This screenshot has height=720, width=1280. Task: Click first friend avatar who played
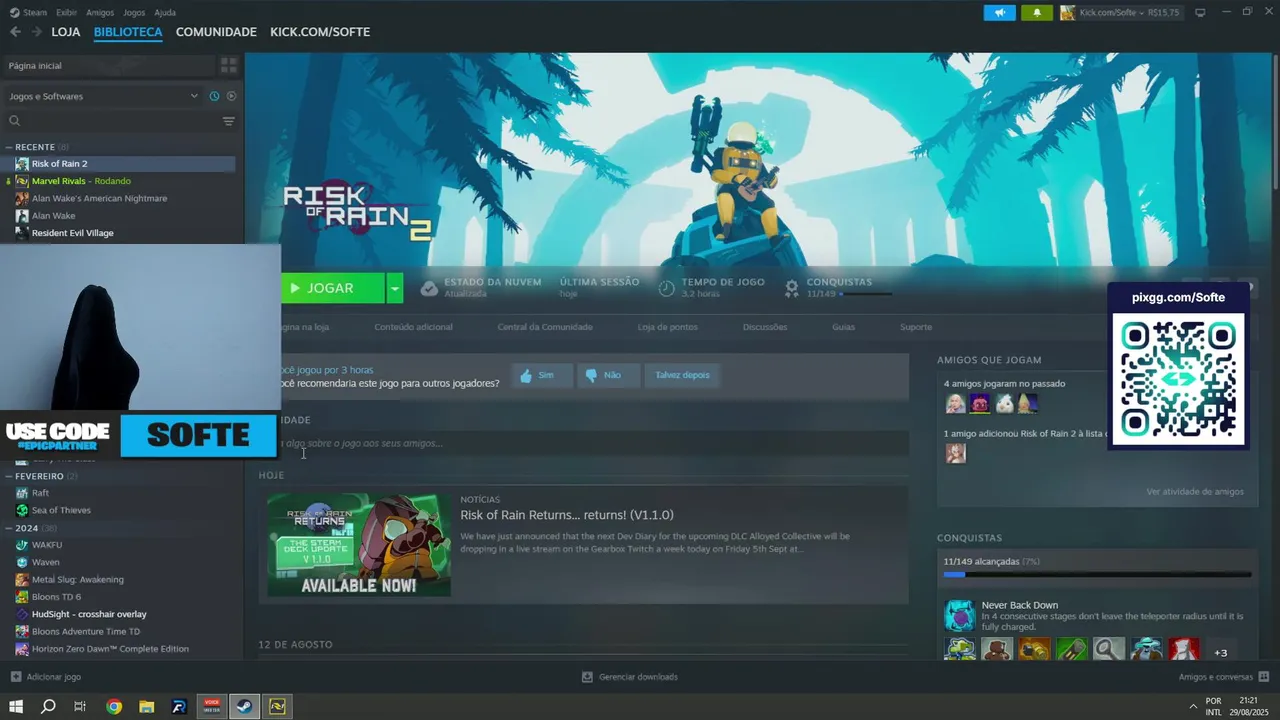pos(956,404)
